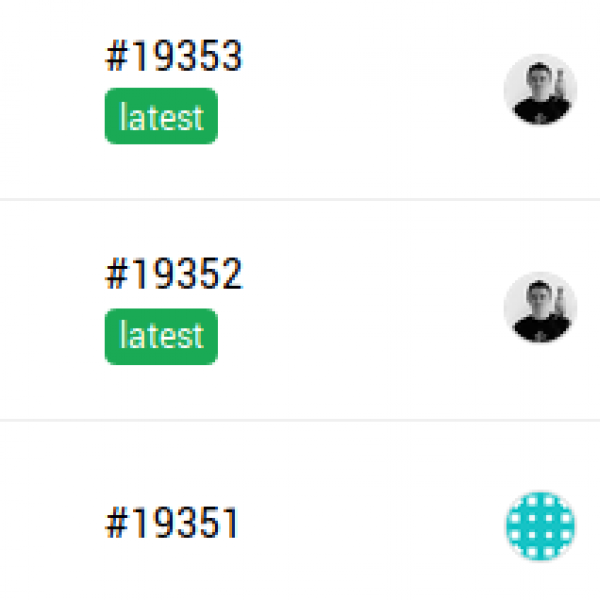View profile of #19353 pipeline author
Image resolution: width=600 pixels, height=600 pixels.
(x=540, y=90)
